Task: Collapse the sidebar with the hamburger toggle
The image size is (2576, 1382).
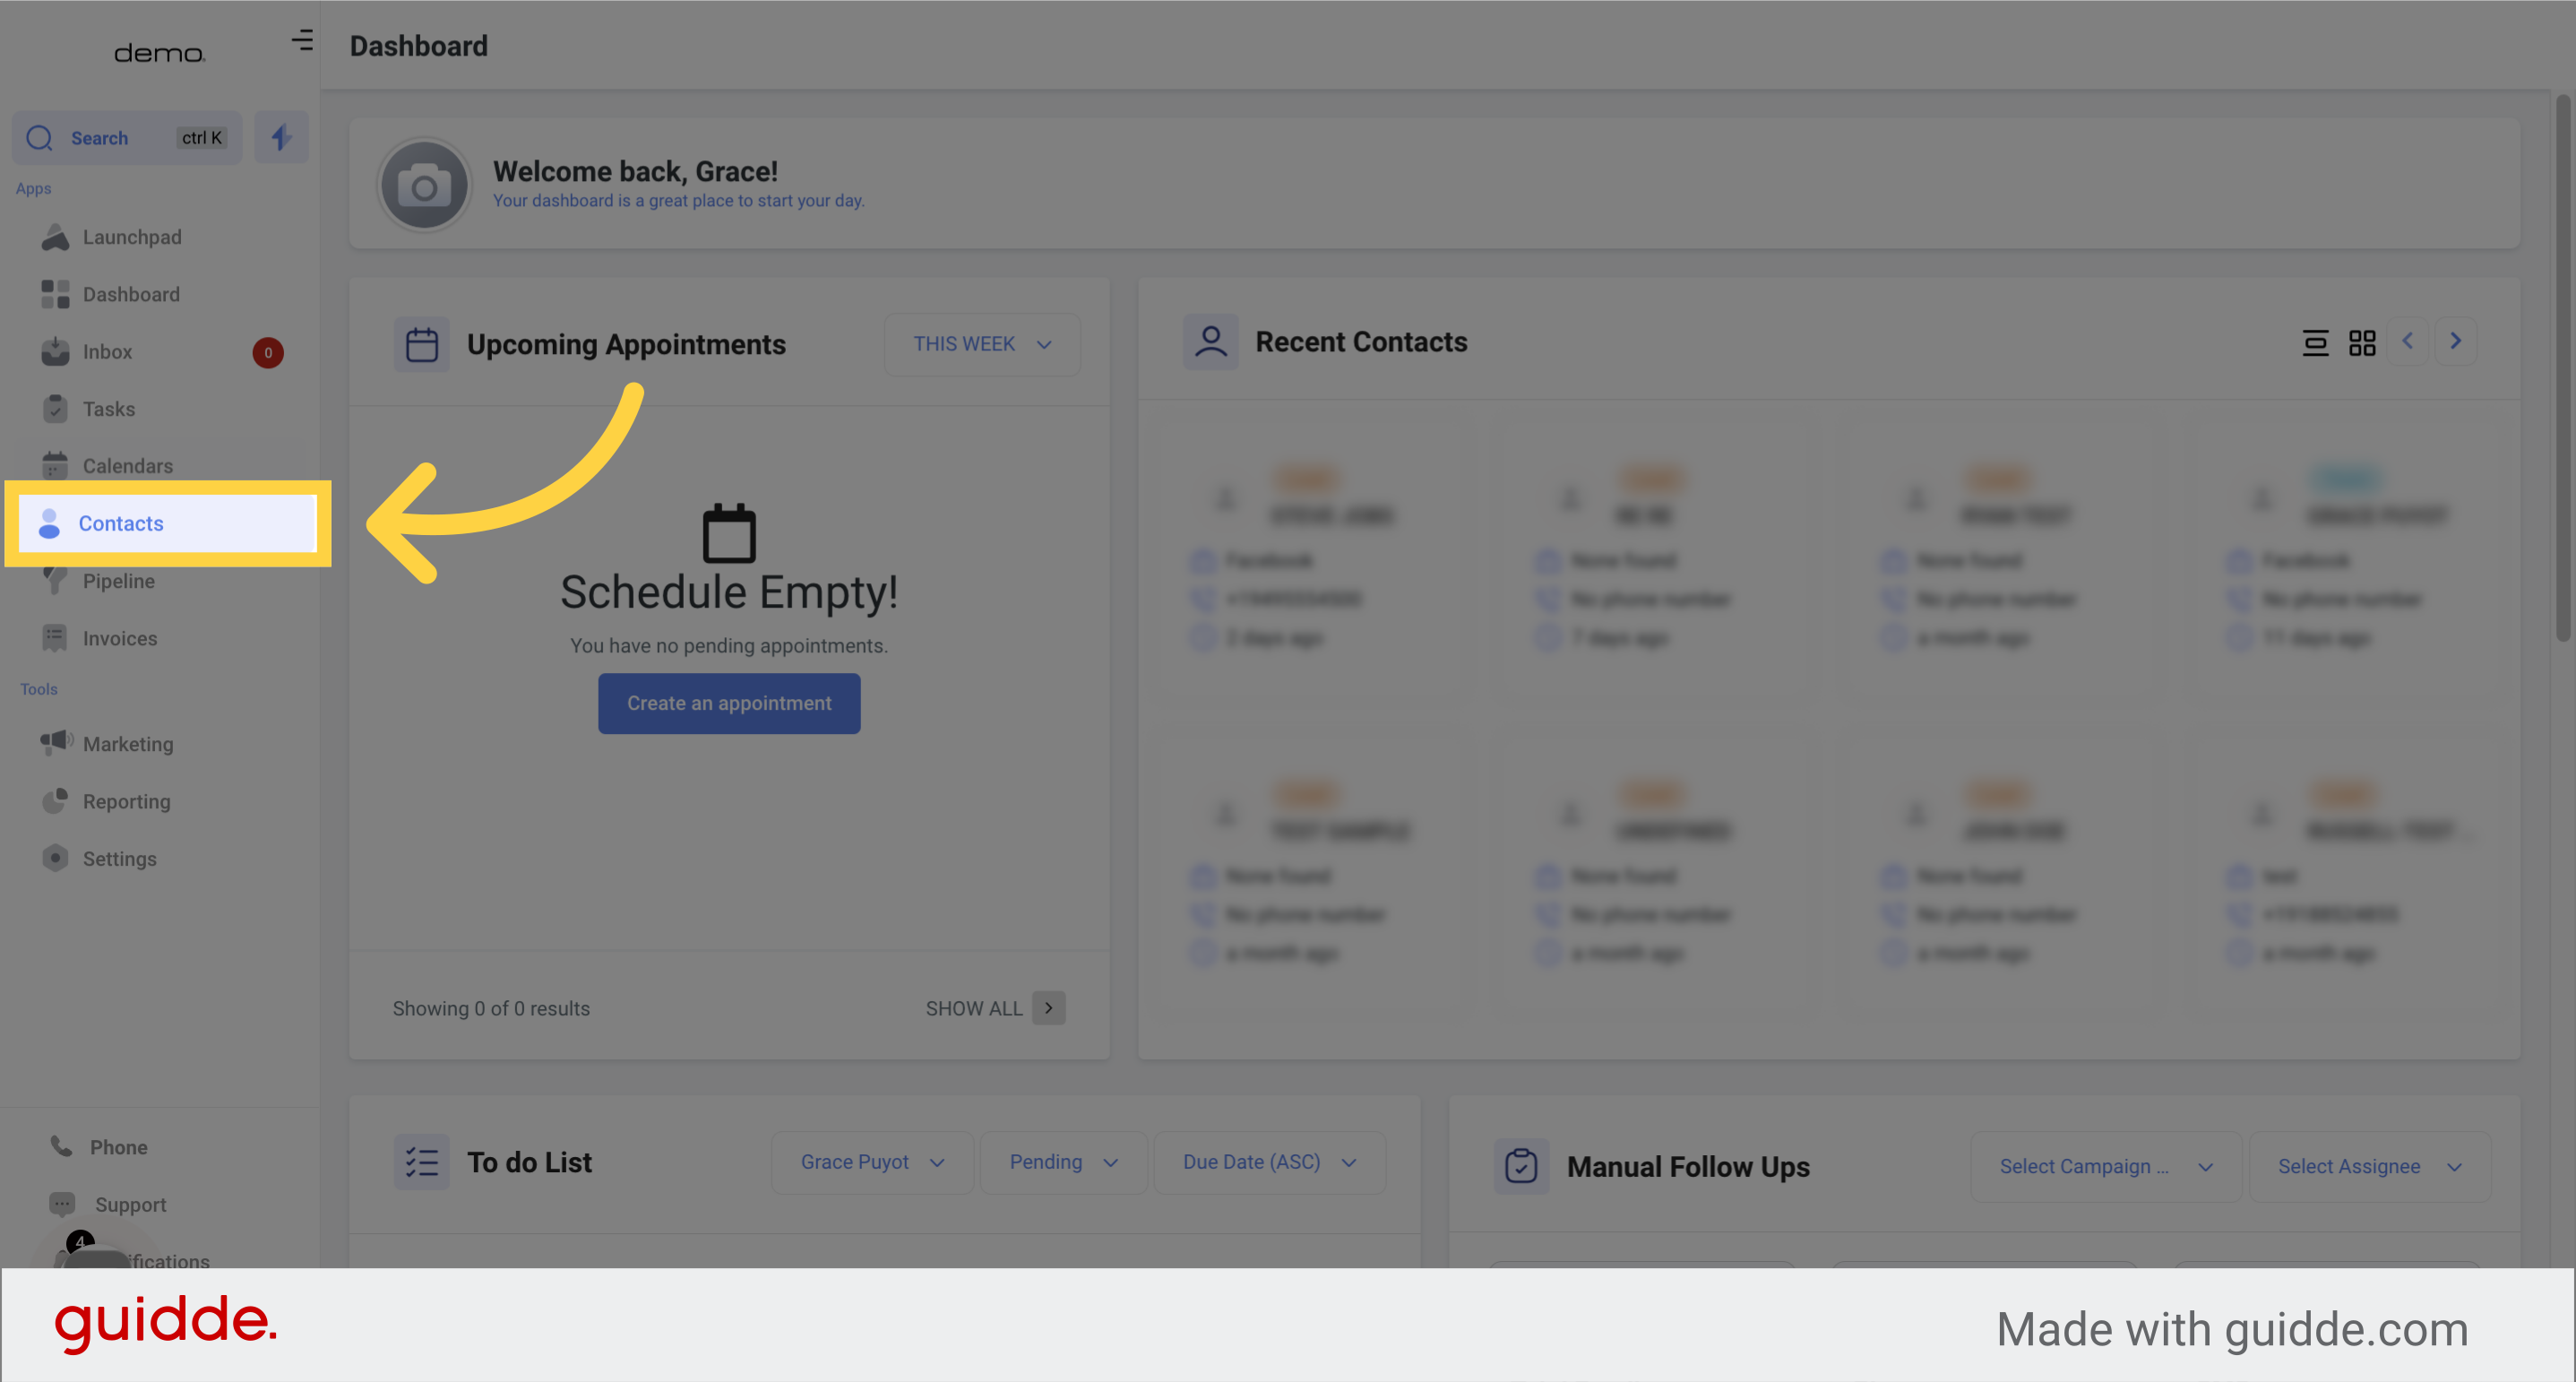Action: (301, 40)
